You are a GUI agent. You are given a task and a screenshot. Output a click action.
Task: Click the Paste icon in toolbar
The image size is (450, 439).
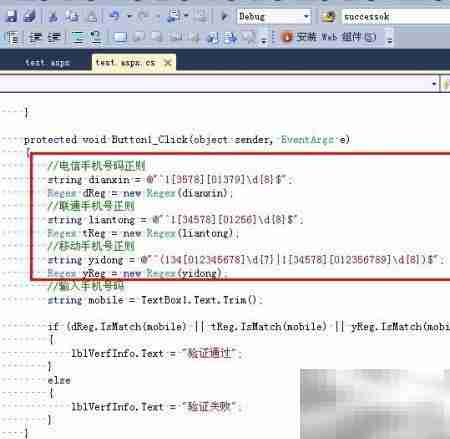pos(92,16)
